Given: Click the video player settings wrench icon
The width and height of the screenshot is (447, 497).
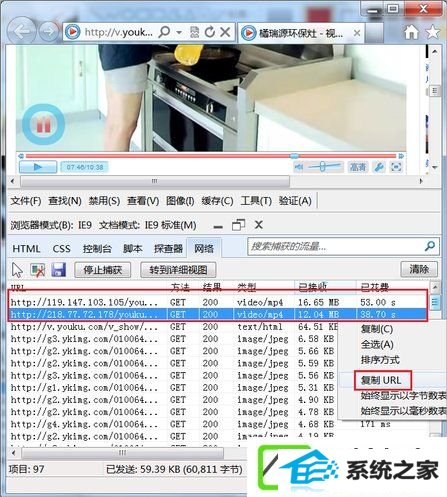Looking at the screenshot, I should coord(379,167).
